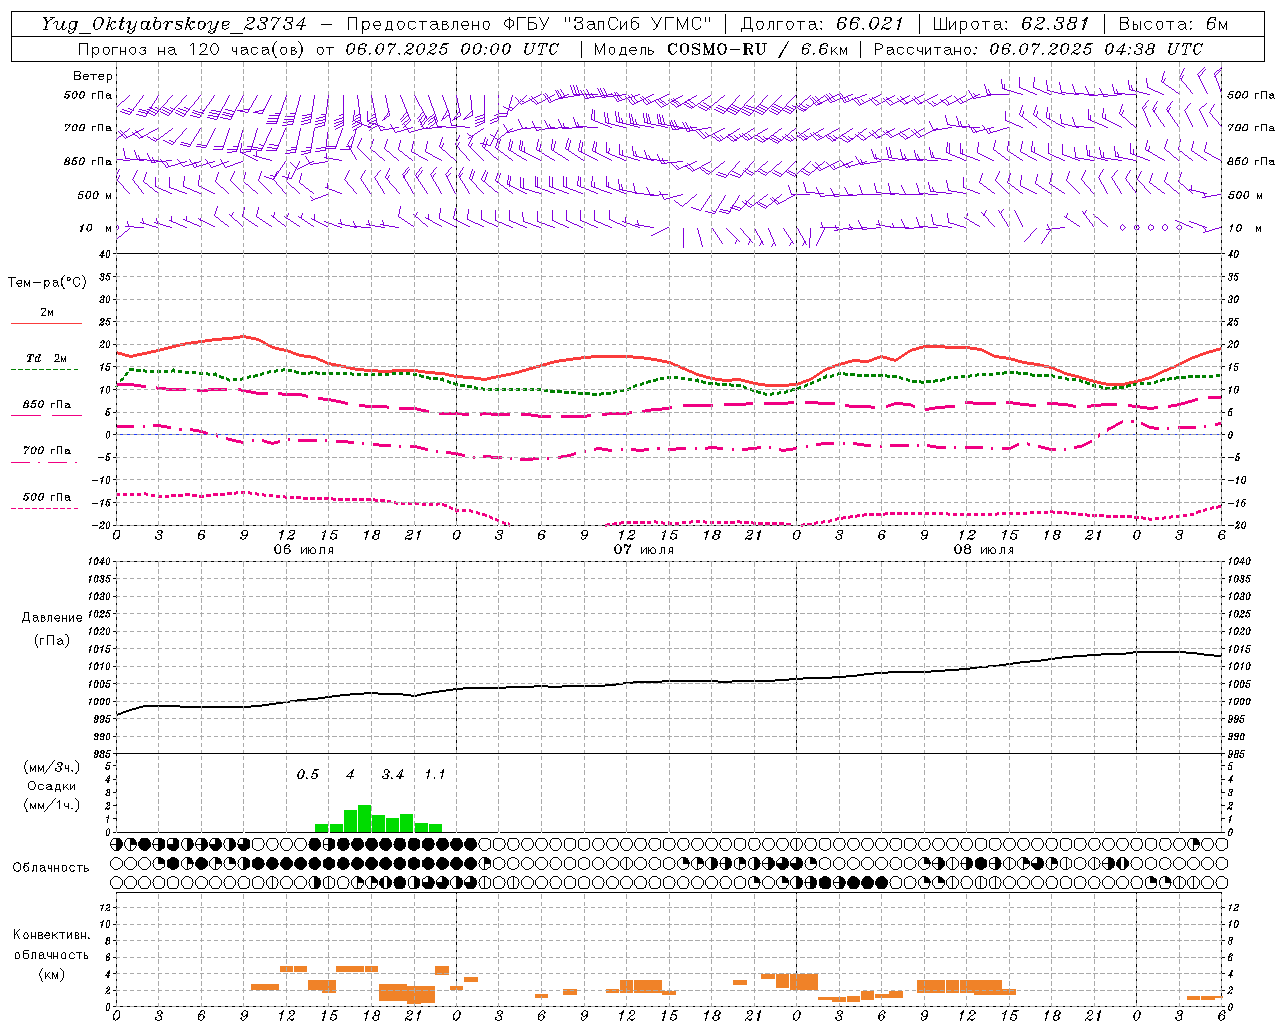The width and height of the screenshot is (1280, 1024).
Task: Click 700 гПа in the temperature legend
Action: click(47, 450)
